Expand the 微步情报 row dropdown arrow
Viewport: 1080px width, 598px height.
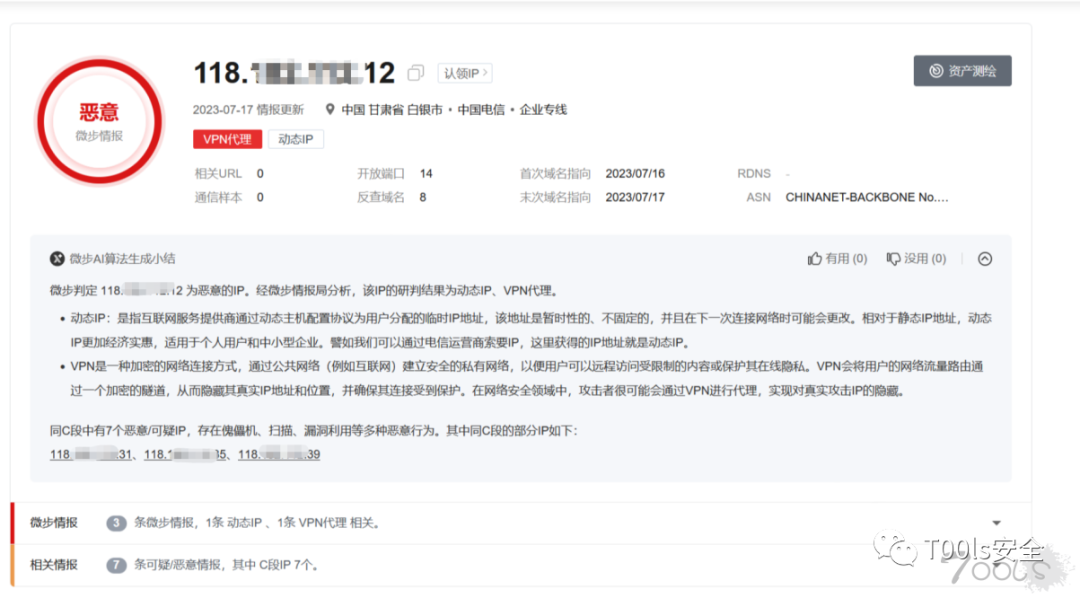pyautogui.click(x=996, y=523)
